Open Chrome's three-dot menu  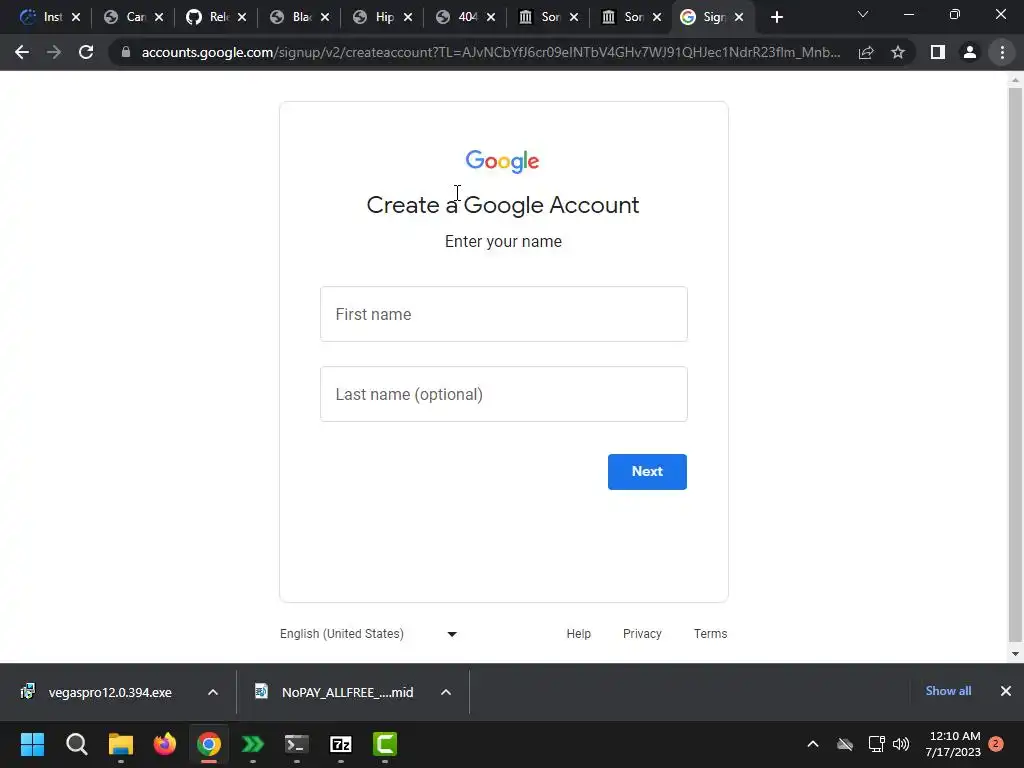1002,52
